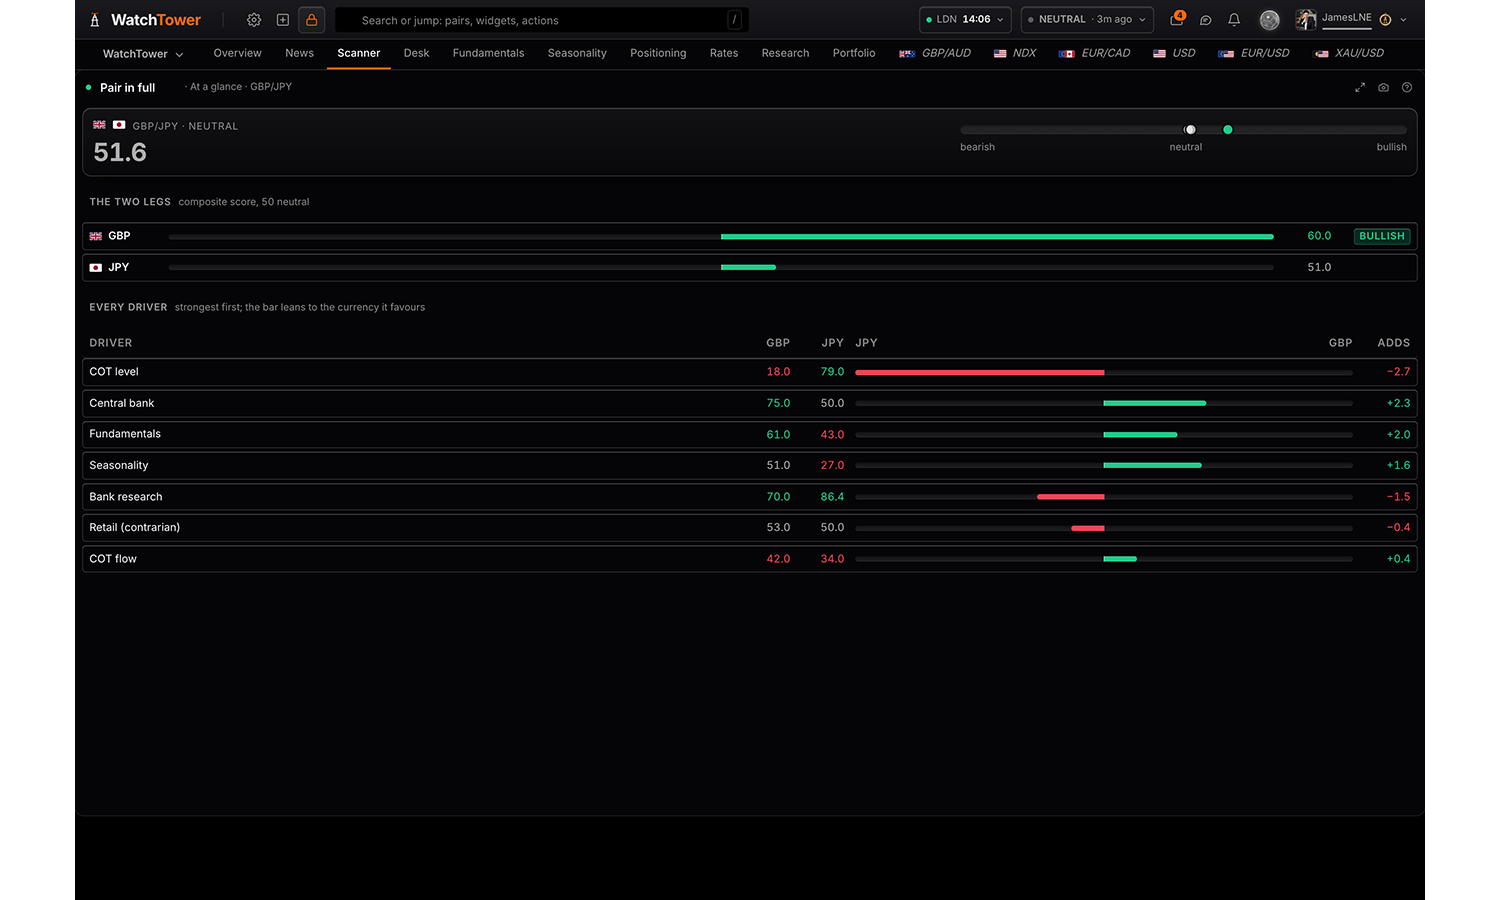Click the gold badge next to JamesLNE
The width and height of the screenshot is (1500, 900).
[1385, 20]
